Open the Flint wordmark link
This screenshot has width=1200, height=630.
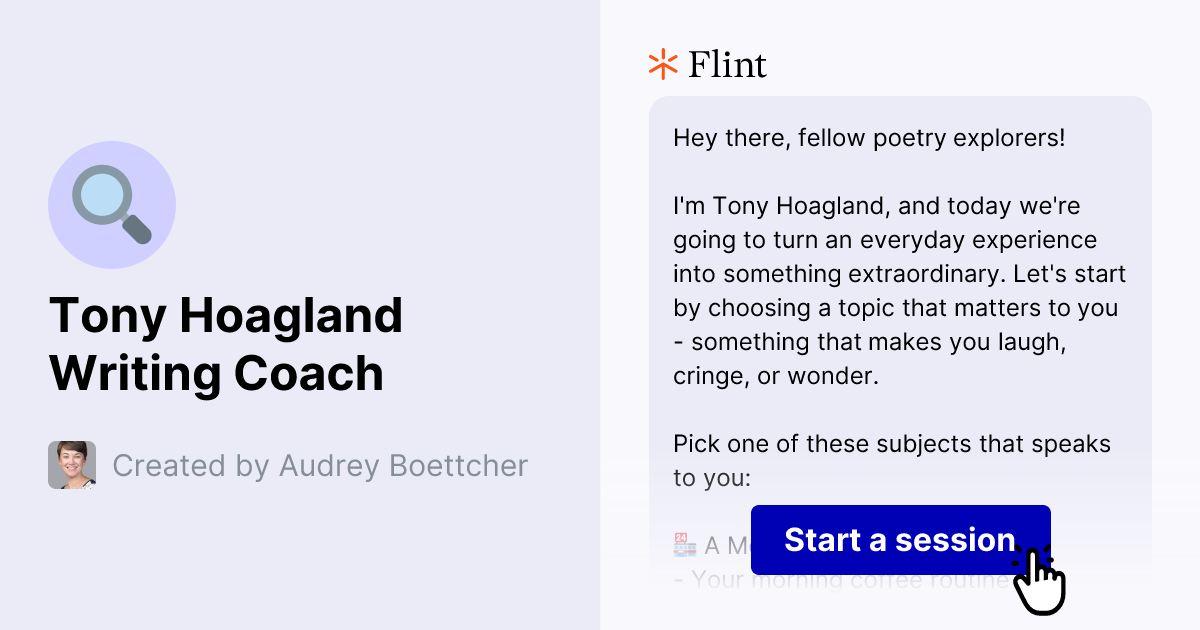(726, 64)
